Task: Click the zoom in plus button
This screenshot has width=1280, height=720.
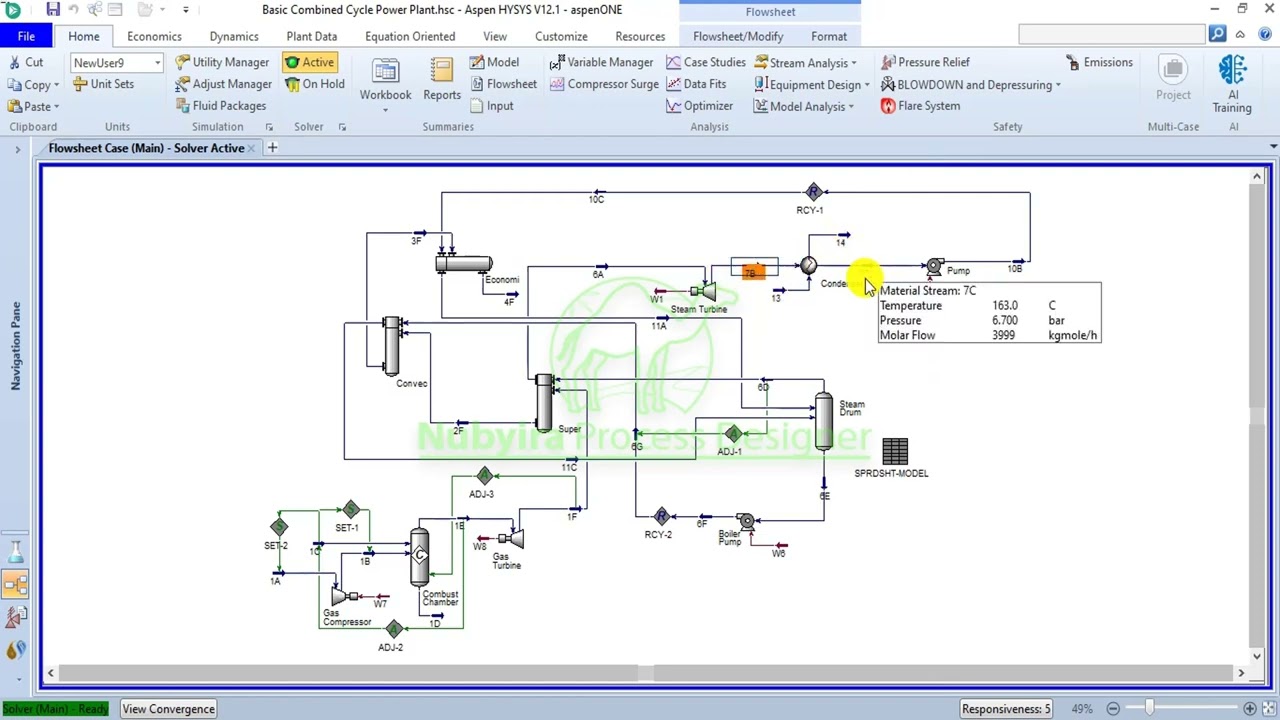Action: point(1250,709)
